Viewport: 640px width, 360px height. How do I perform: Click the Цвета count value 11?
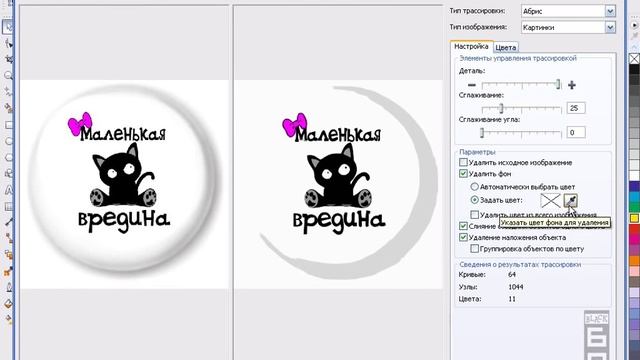[512, 299]
